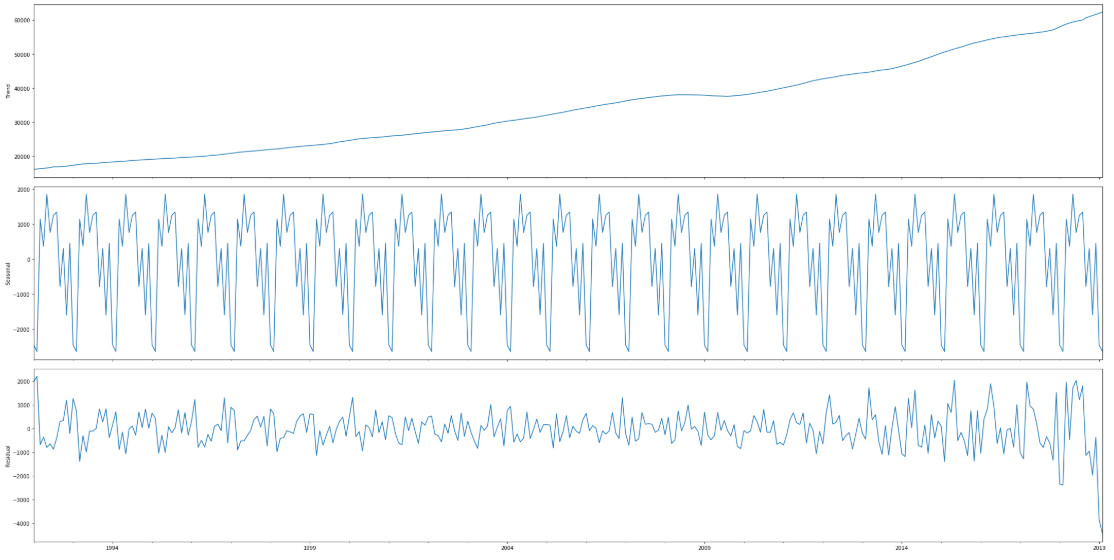Pick the -4000 tick on Residual plot

tap(23, 524)
